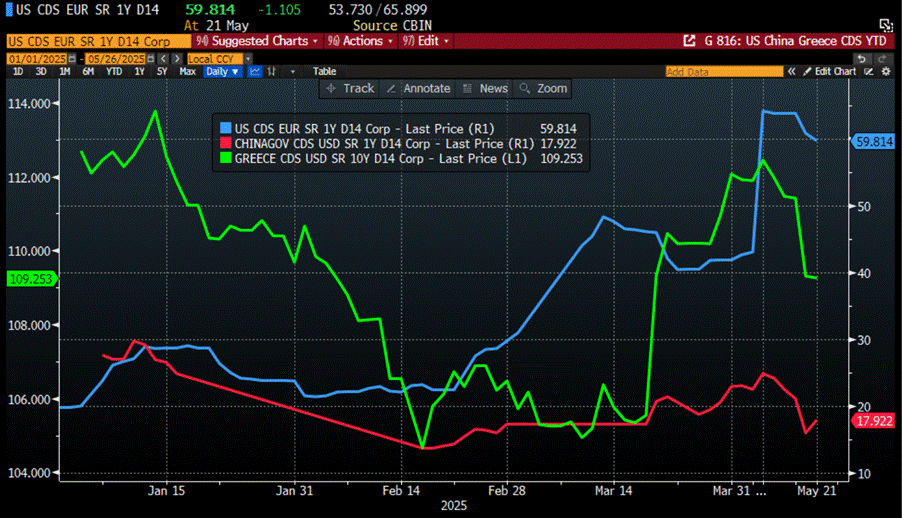Click the Track button label

click(x=359, y=89)
